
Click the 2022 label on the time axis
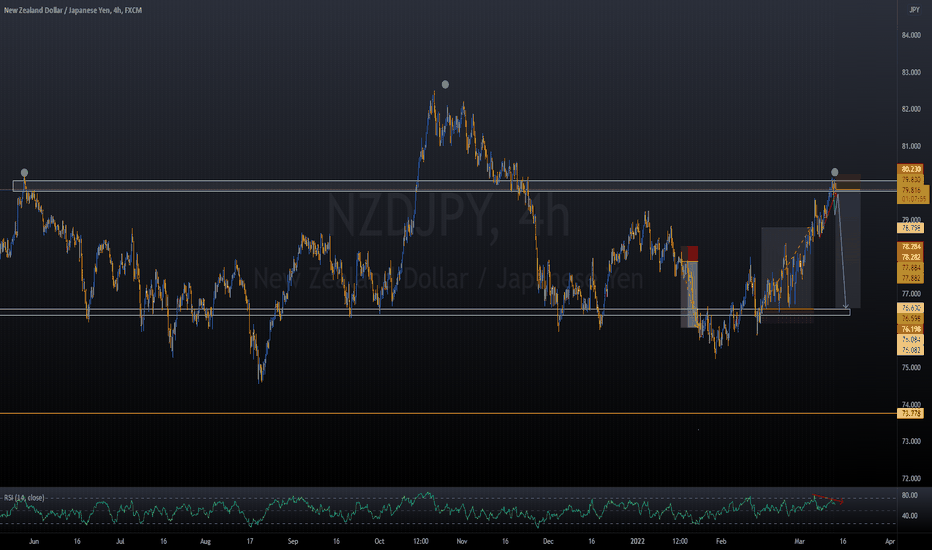[x=637, y=541]
